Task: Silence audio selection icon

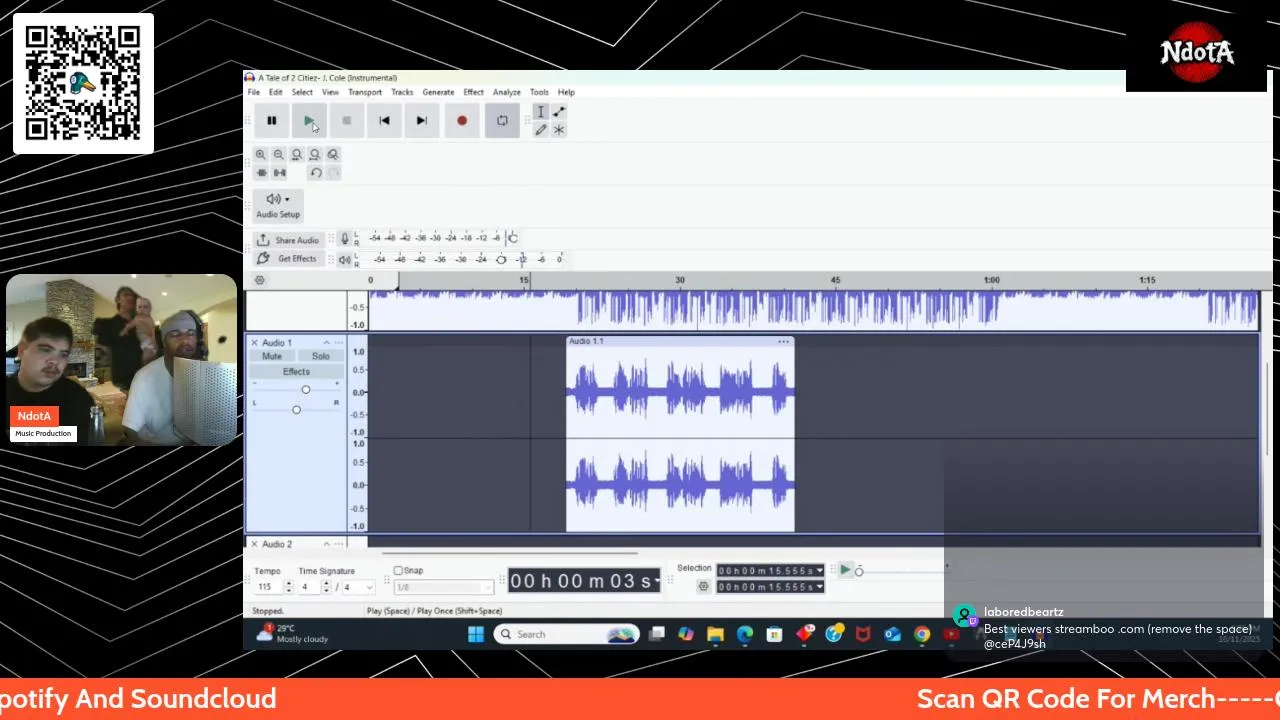Action: point(279,173)
